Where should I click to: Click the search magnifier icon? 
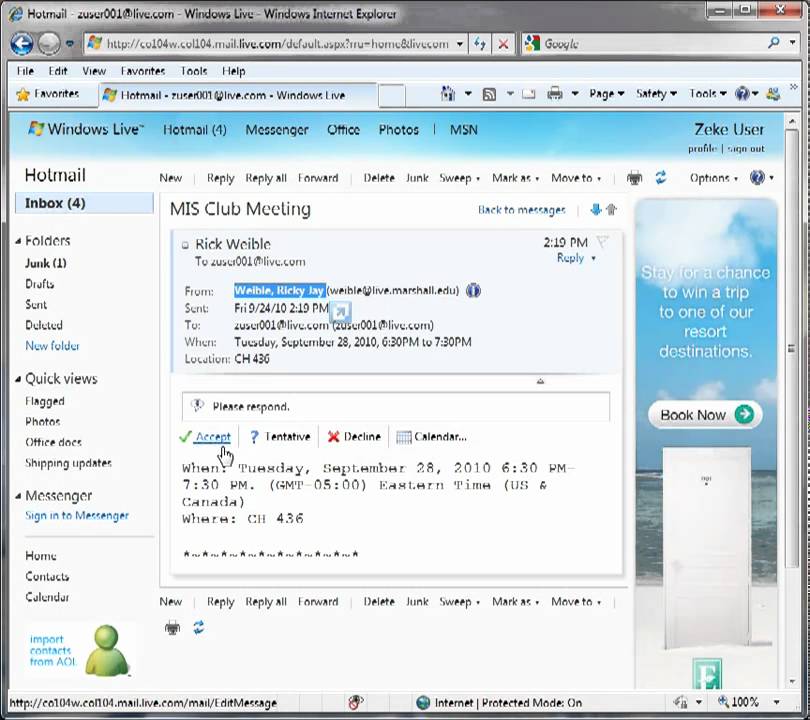773,43
